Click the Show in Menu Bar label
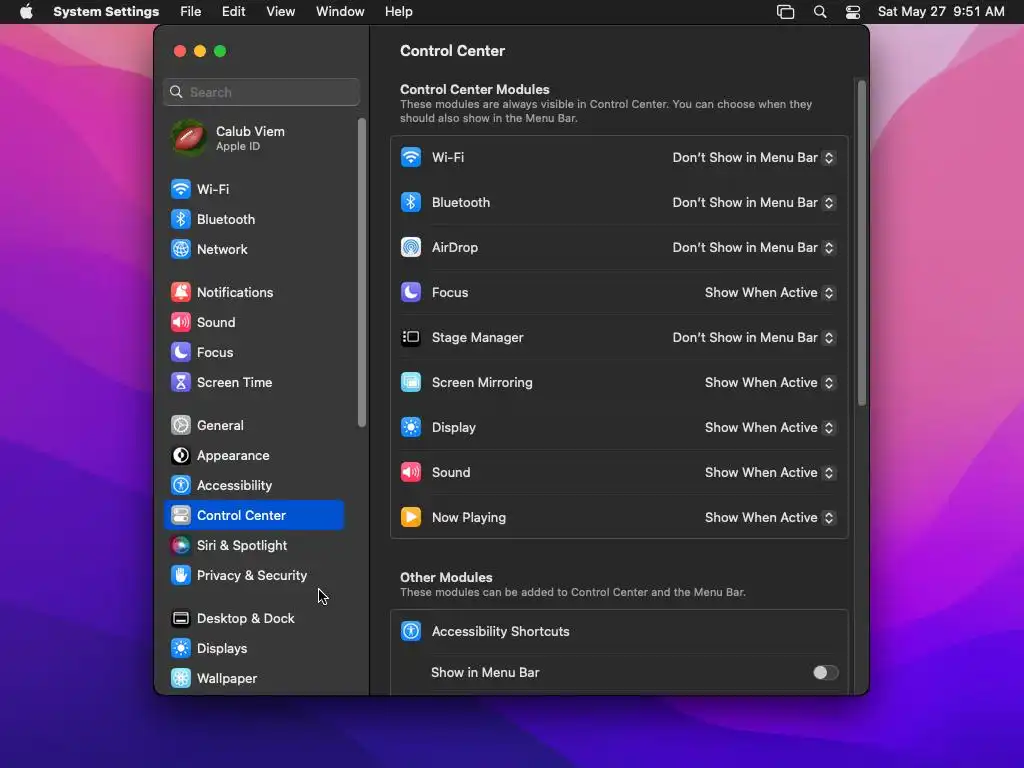Viewport: 1024px width, 768px height. point(485,673)
